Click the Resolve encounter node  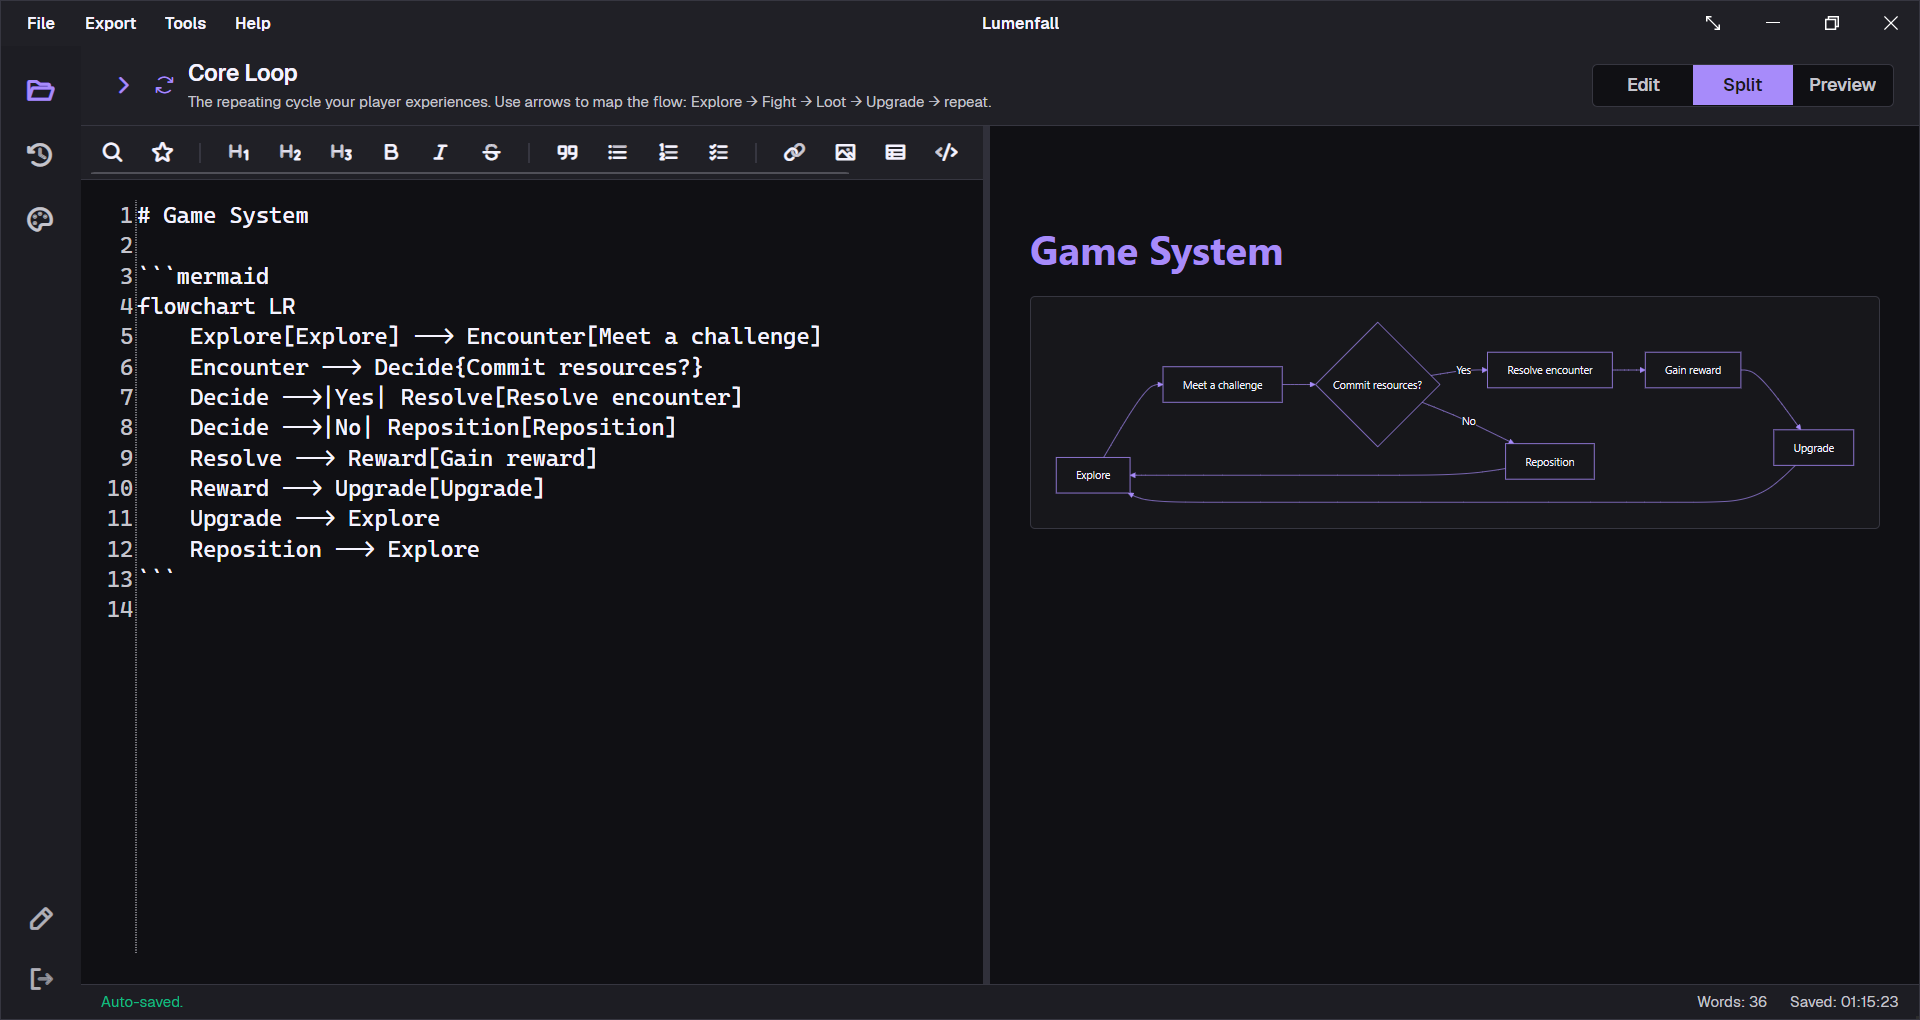1550,370
